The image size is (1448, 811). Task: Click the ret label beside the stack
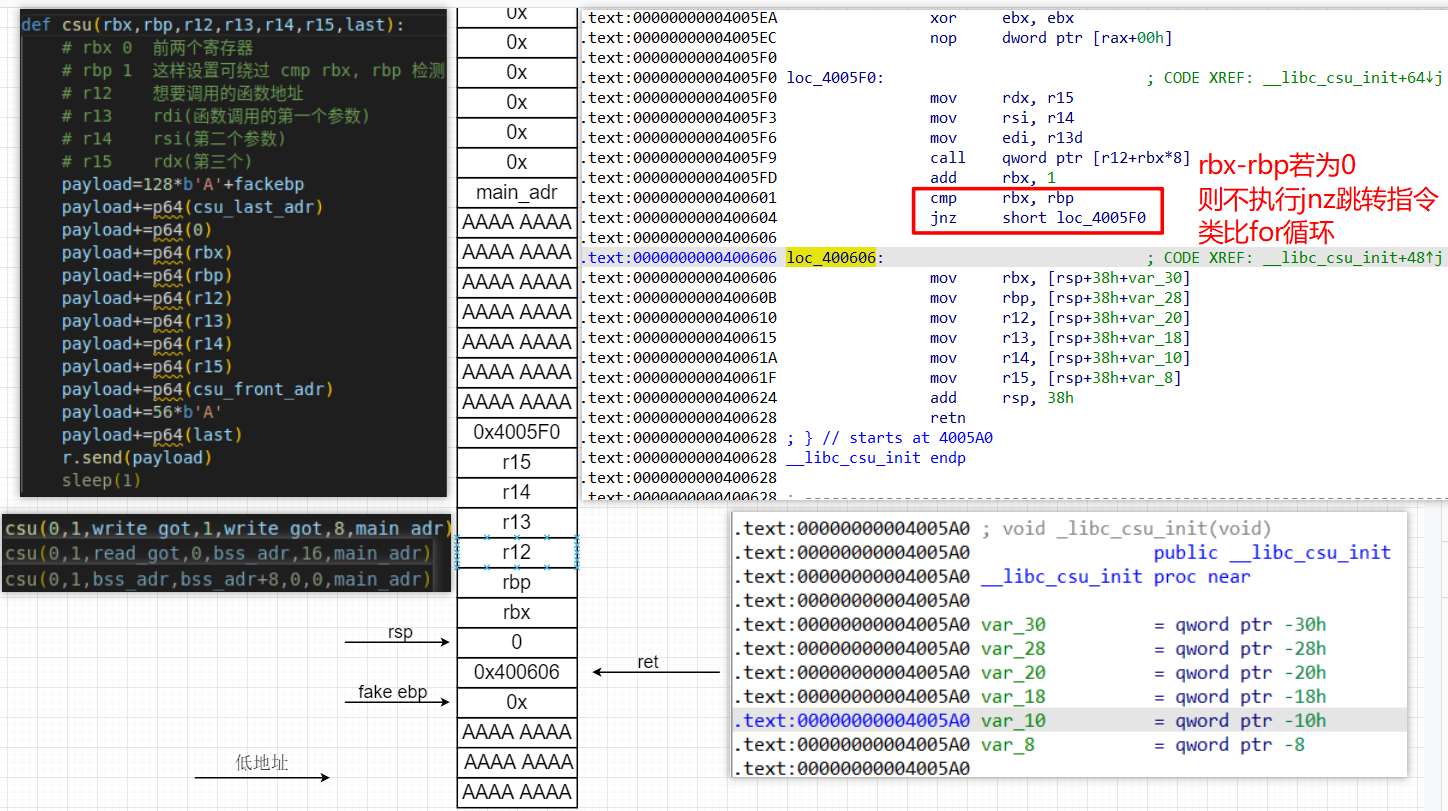pos(648,662)
